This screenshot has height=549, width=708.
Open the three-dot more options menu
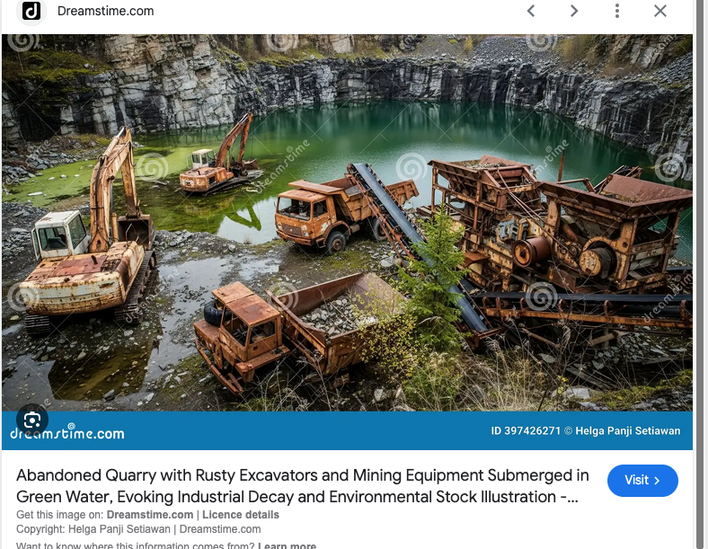pos(617,11)
